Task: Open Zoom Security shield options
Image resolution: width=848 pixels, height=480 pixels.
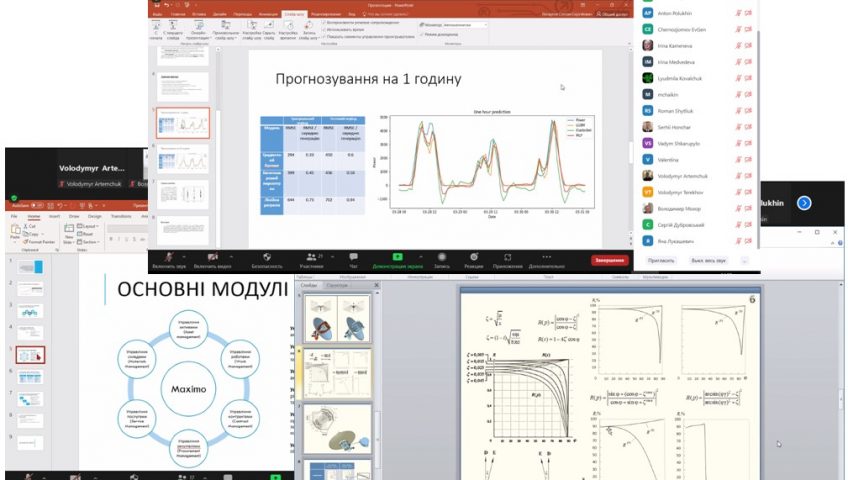Action: point(267,257)
